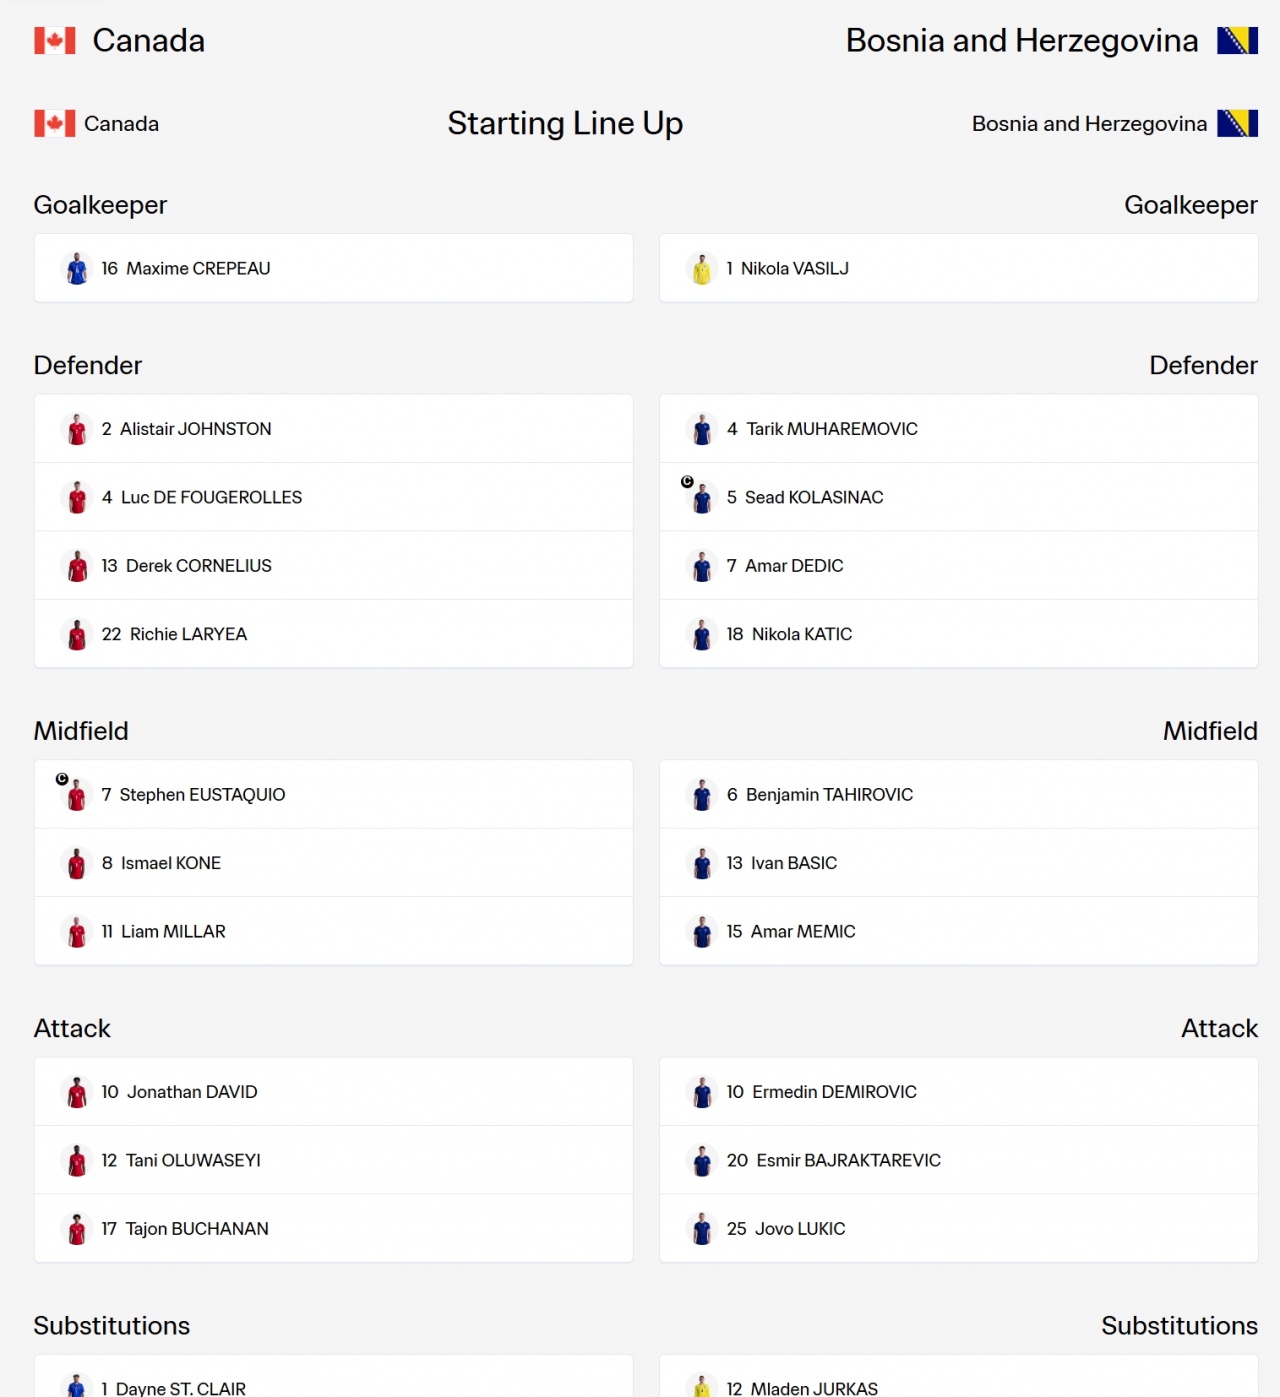The width and height of the screenshot is (1280, 1397).
Task: Click the captain badge on Sead KOLASINAC
Action: coord(687,482)
